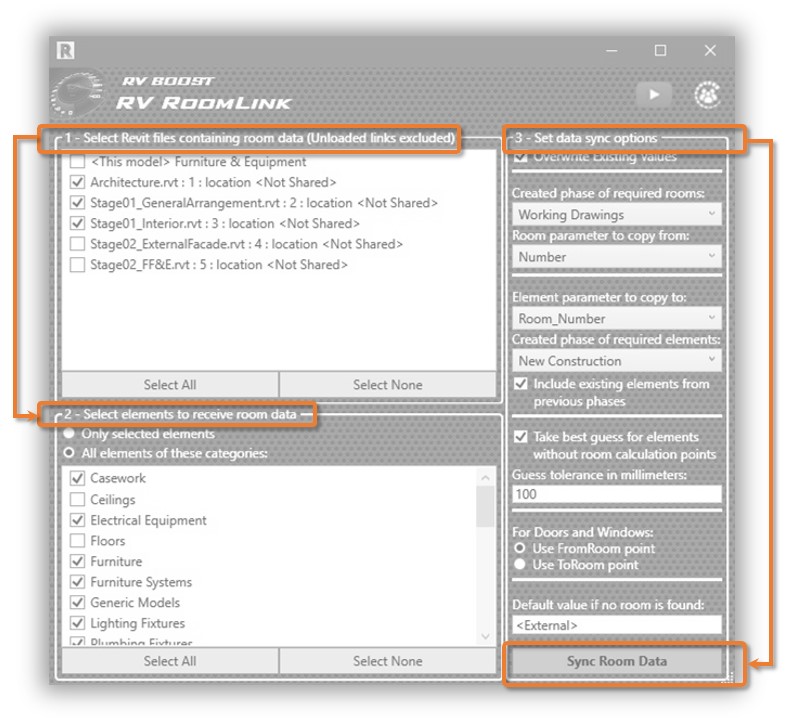789x724 pixels.
Task: Minimize the RV RoomLink window
Action: [611, 50]
